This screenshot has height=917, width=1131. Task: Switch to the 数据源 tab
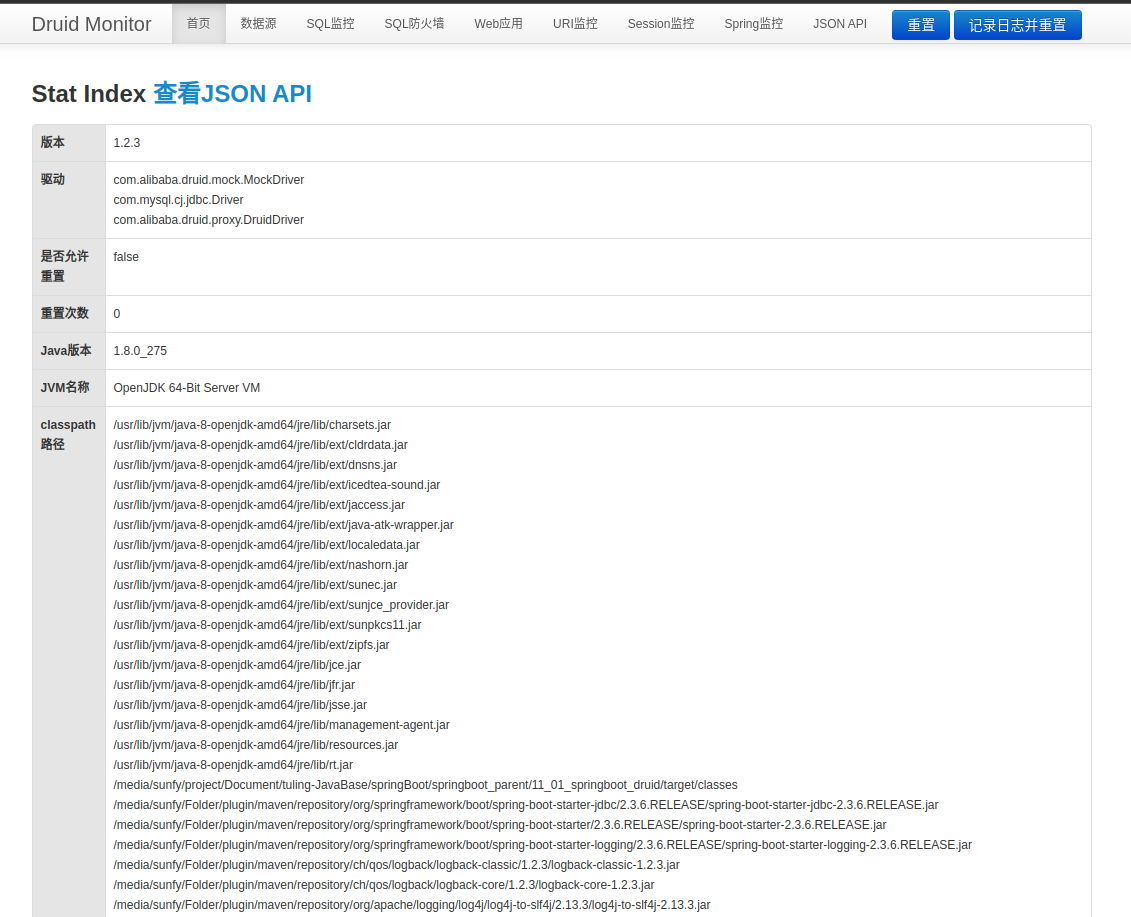tap(258, 24)
